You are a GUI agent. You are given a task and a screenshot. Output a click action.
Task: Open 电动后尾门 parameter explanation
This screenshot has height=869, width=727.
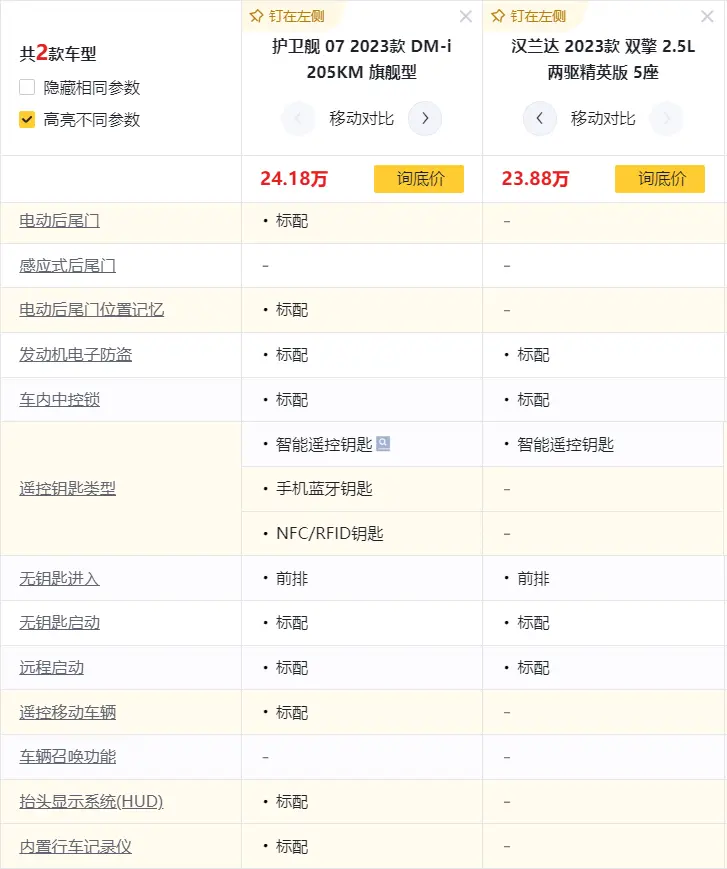[x=60, y=221]
